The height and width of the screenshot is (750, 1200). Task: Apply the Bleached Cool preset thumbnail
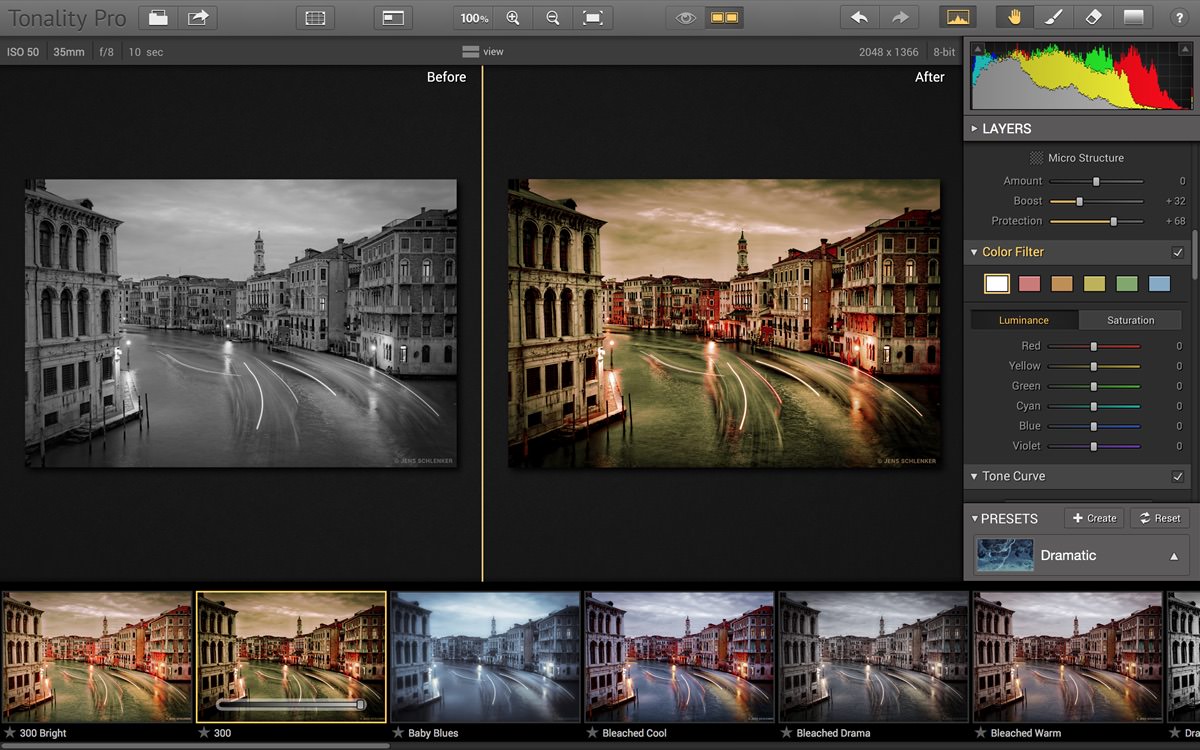click(679, 656)
